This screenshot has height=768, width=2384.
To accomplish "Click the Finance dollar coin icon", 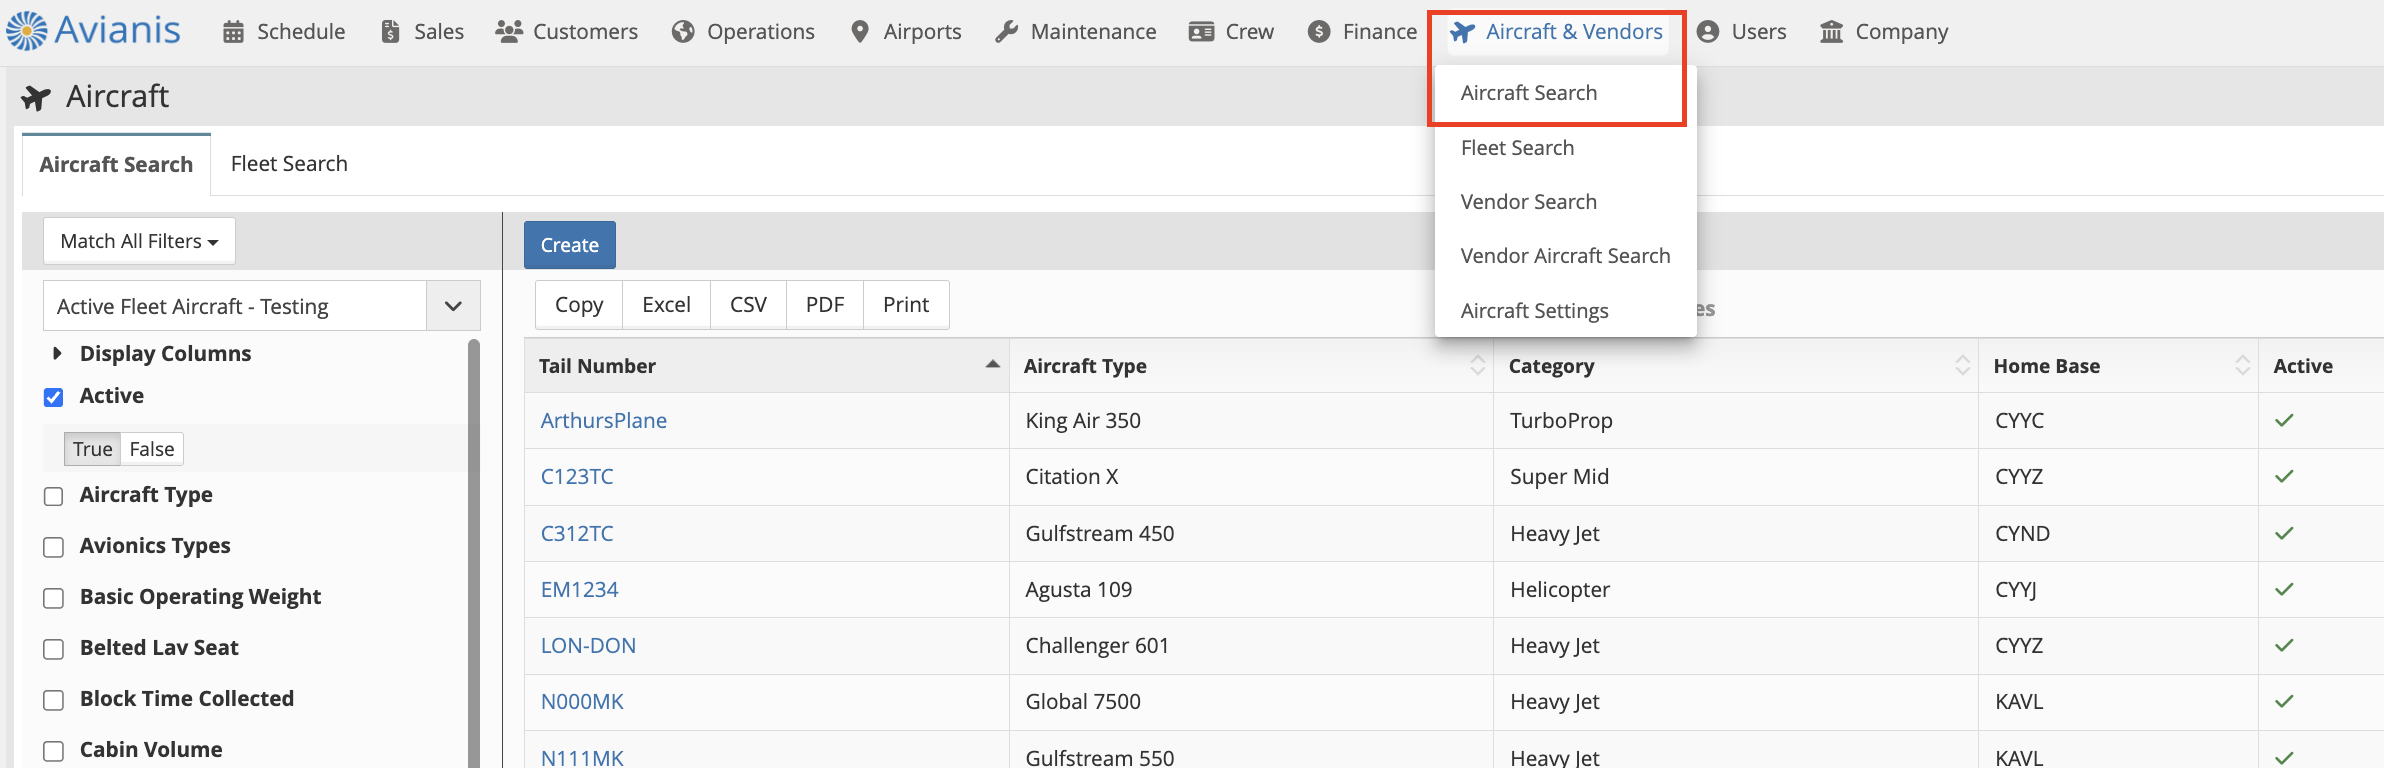I will 1319,32.
